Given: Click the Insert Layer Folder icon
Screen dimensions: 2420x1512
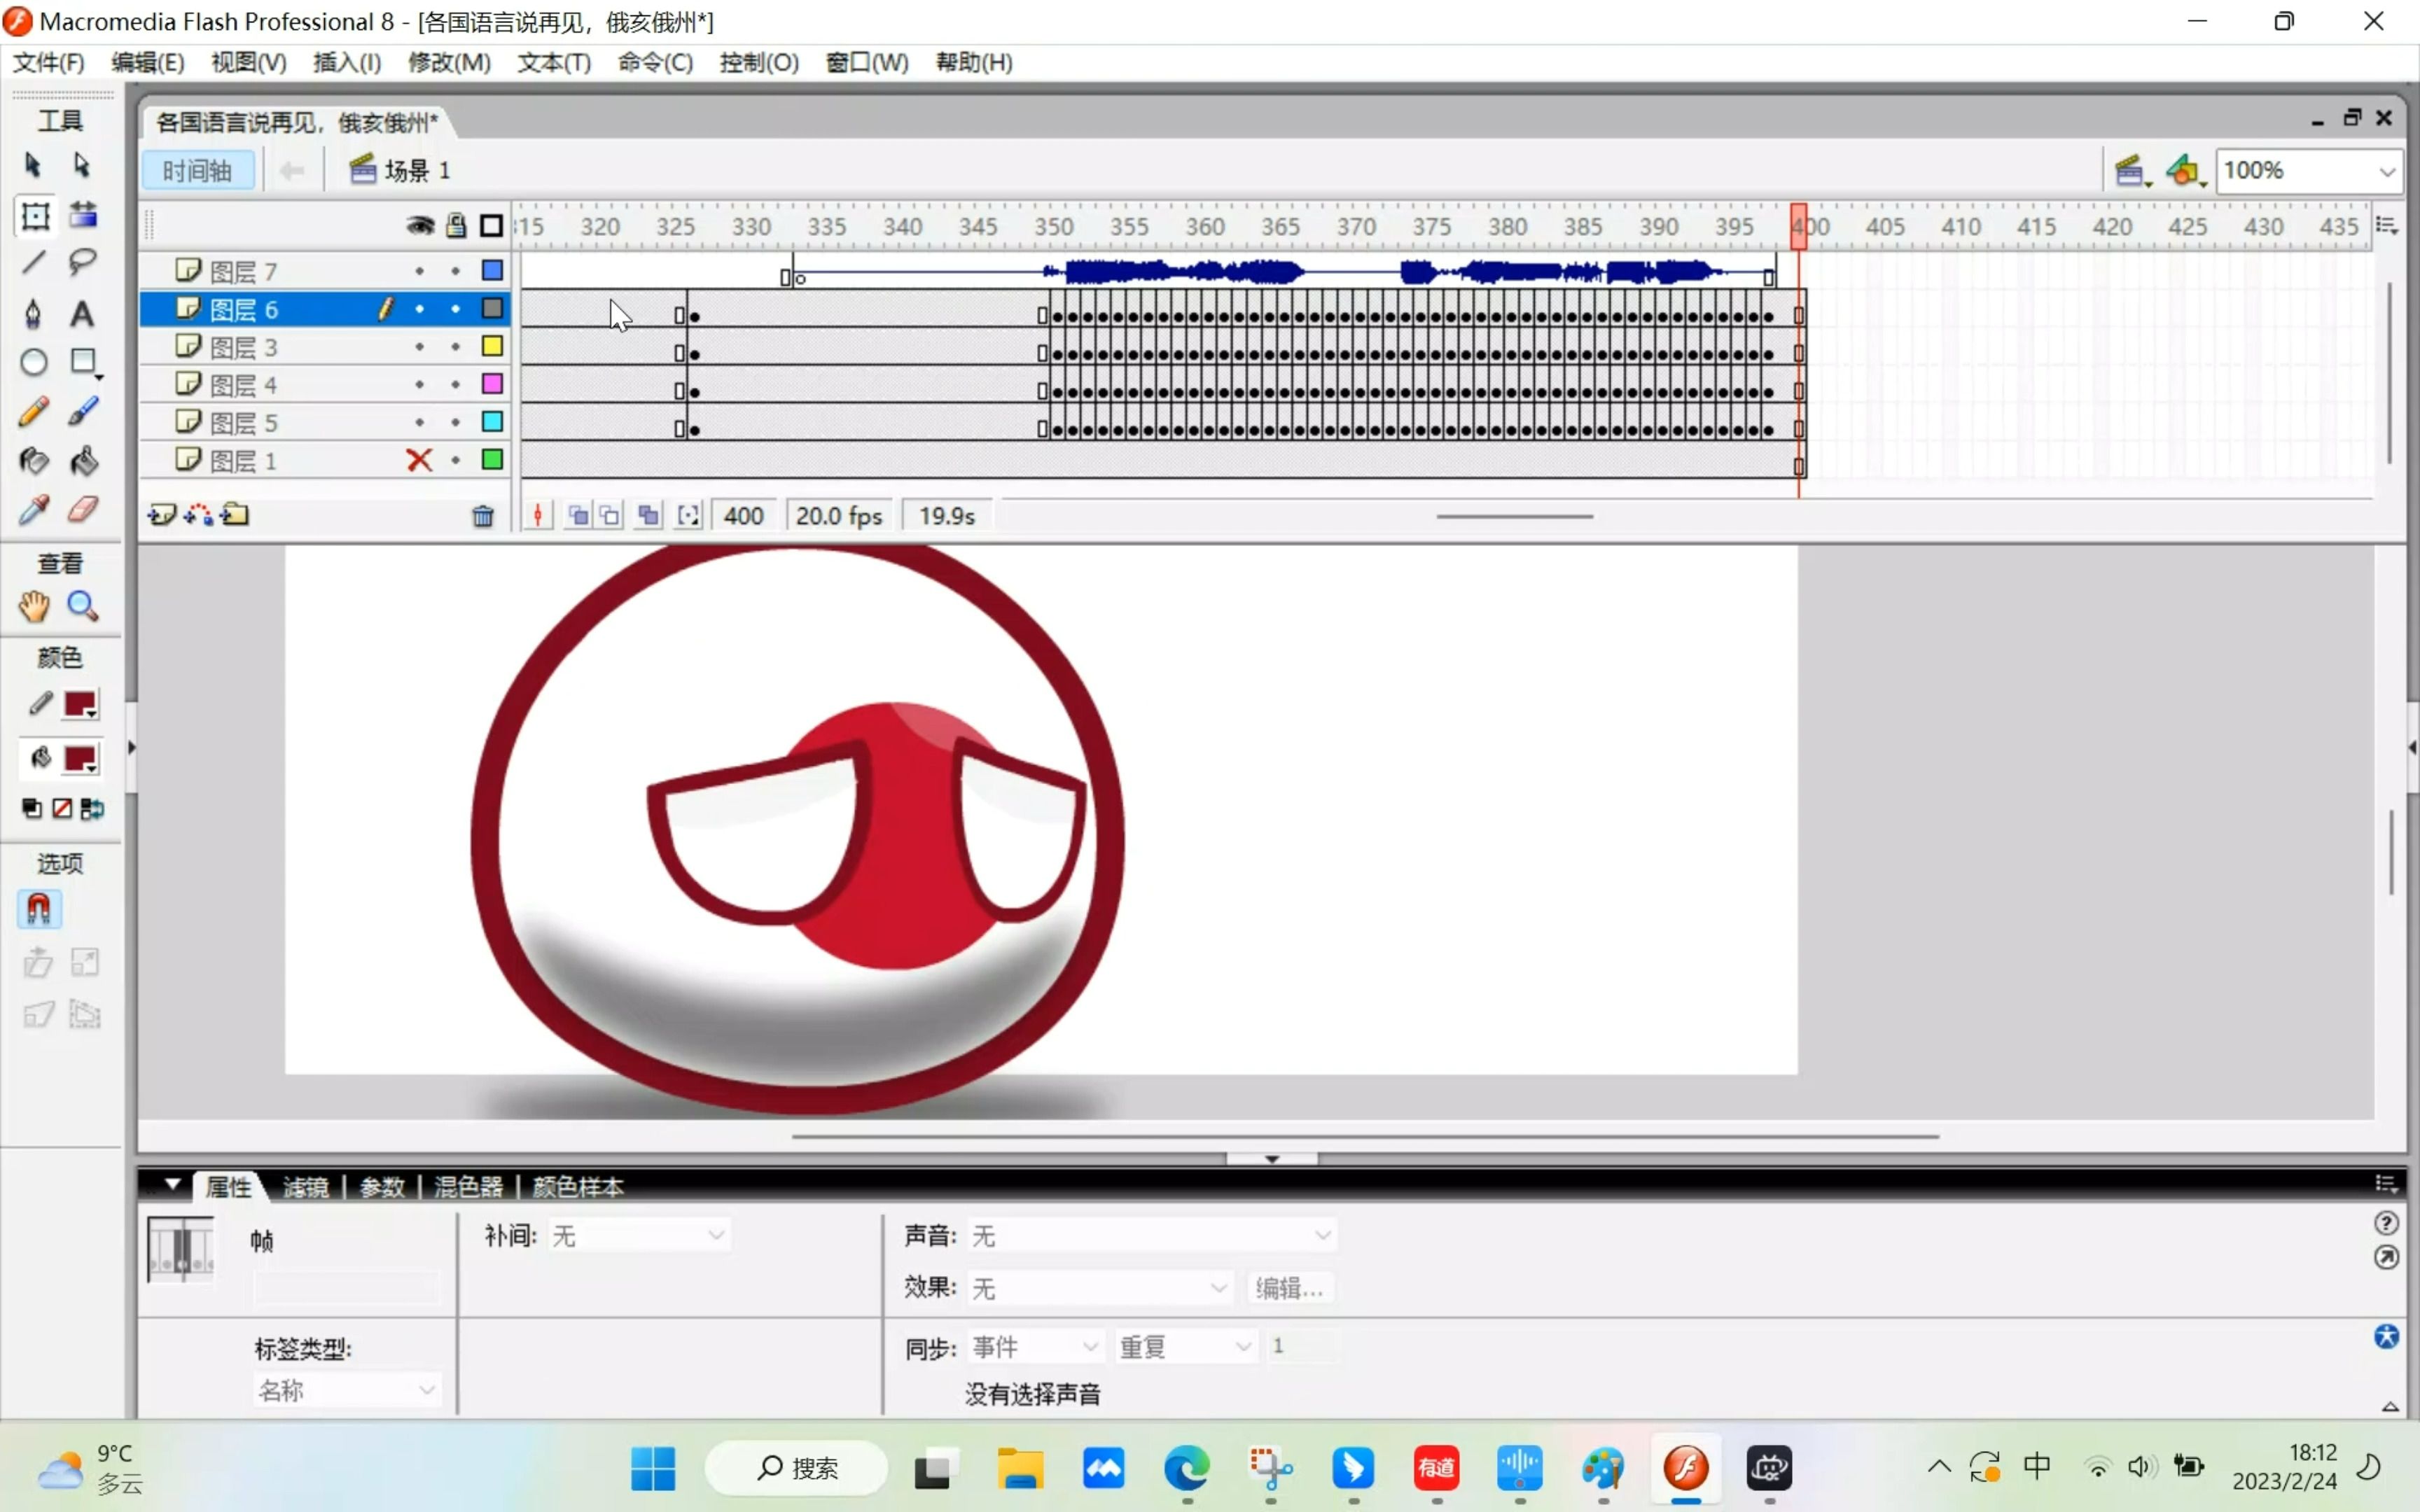Looking at the screenshot, I should 235,515.
